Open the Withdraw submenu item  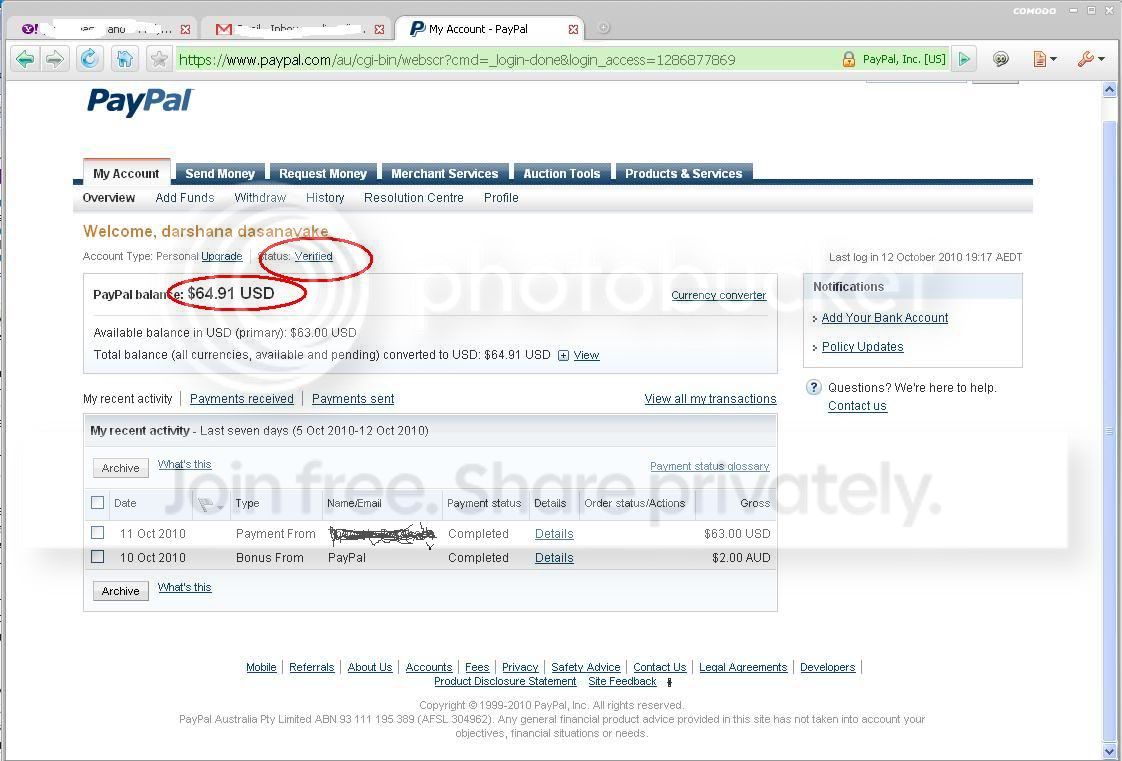[x=260, y=197]
